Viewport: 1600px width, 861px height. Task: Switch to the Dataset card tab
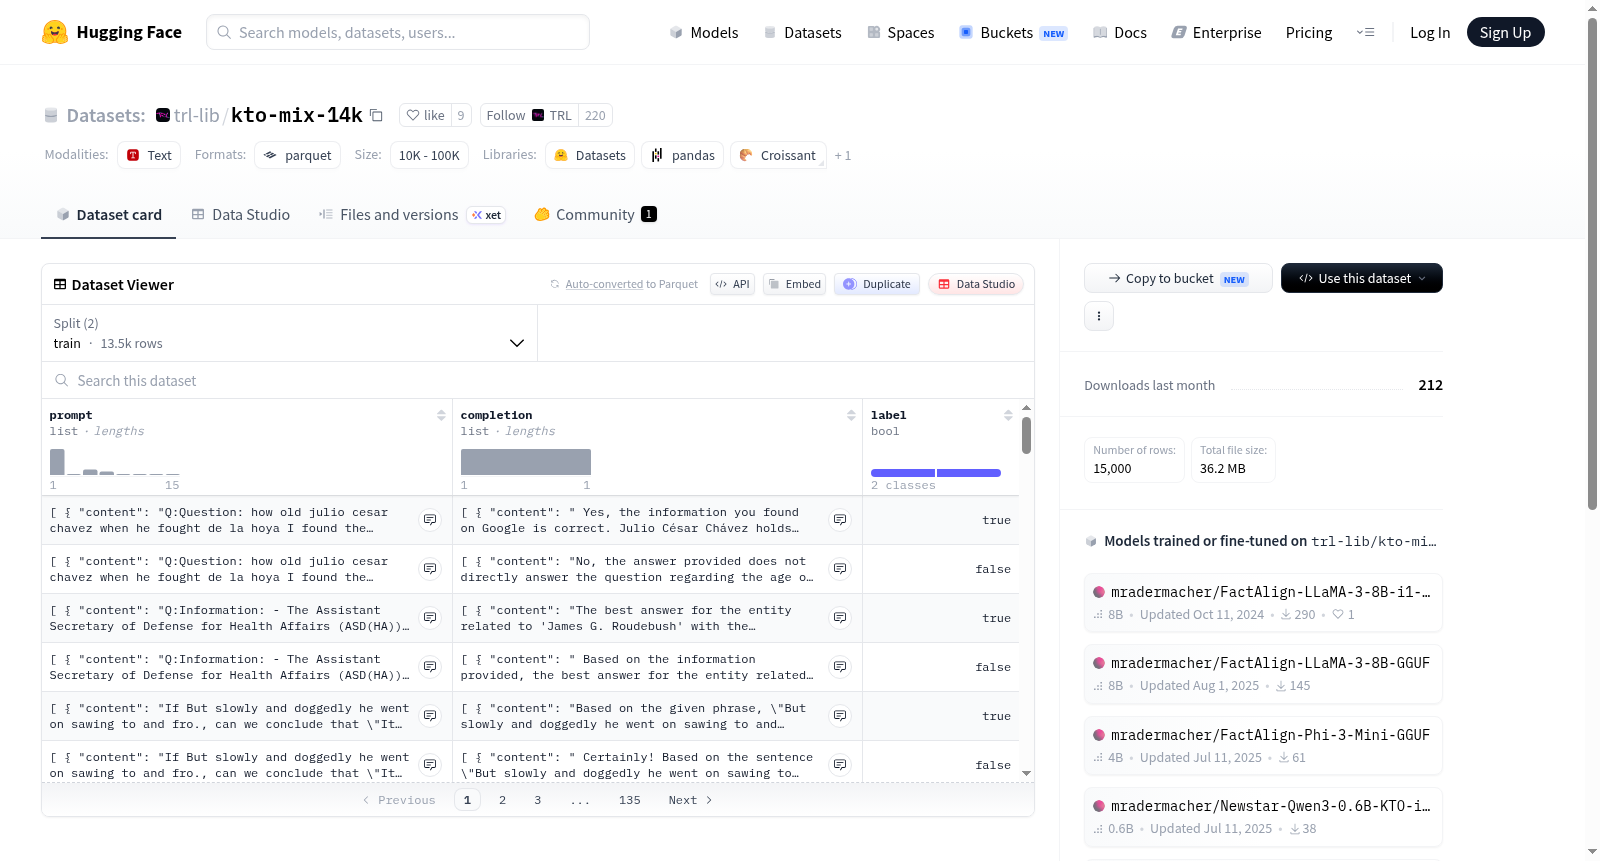point(109,215)
